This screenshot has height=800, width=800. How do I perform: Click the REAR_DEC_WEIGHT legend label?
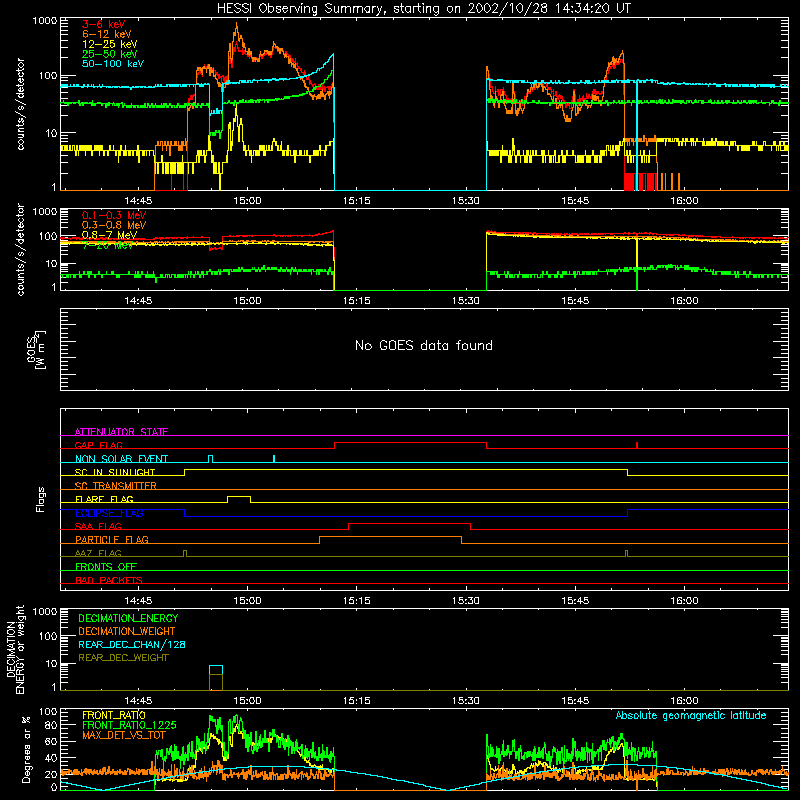pos(123,658)
